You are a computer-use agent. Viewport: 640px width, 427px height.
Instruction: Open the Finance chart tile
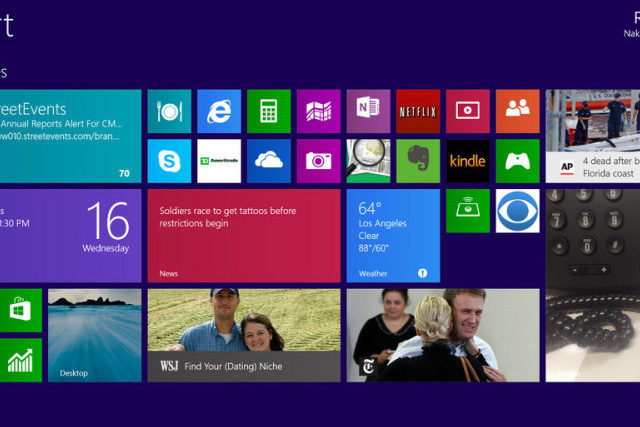[20, 360]
